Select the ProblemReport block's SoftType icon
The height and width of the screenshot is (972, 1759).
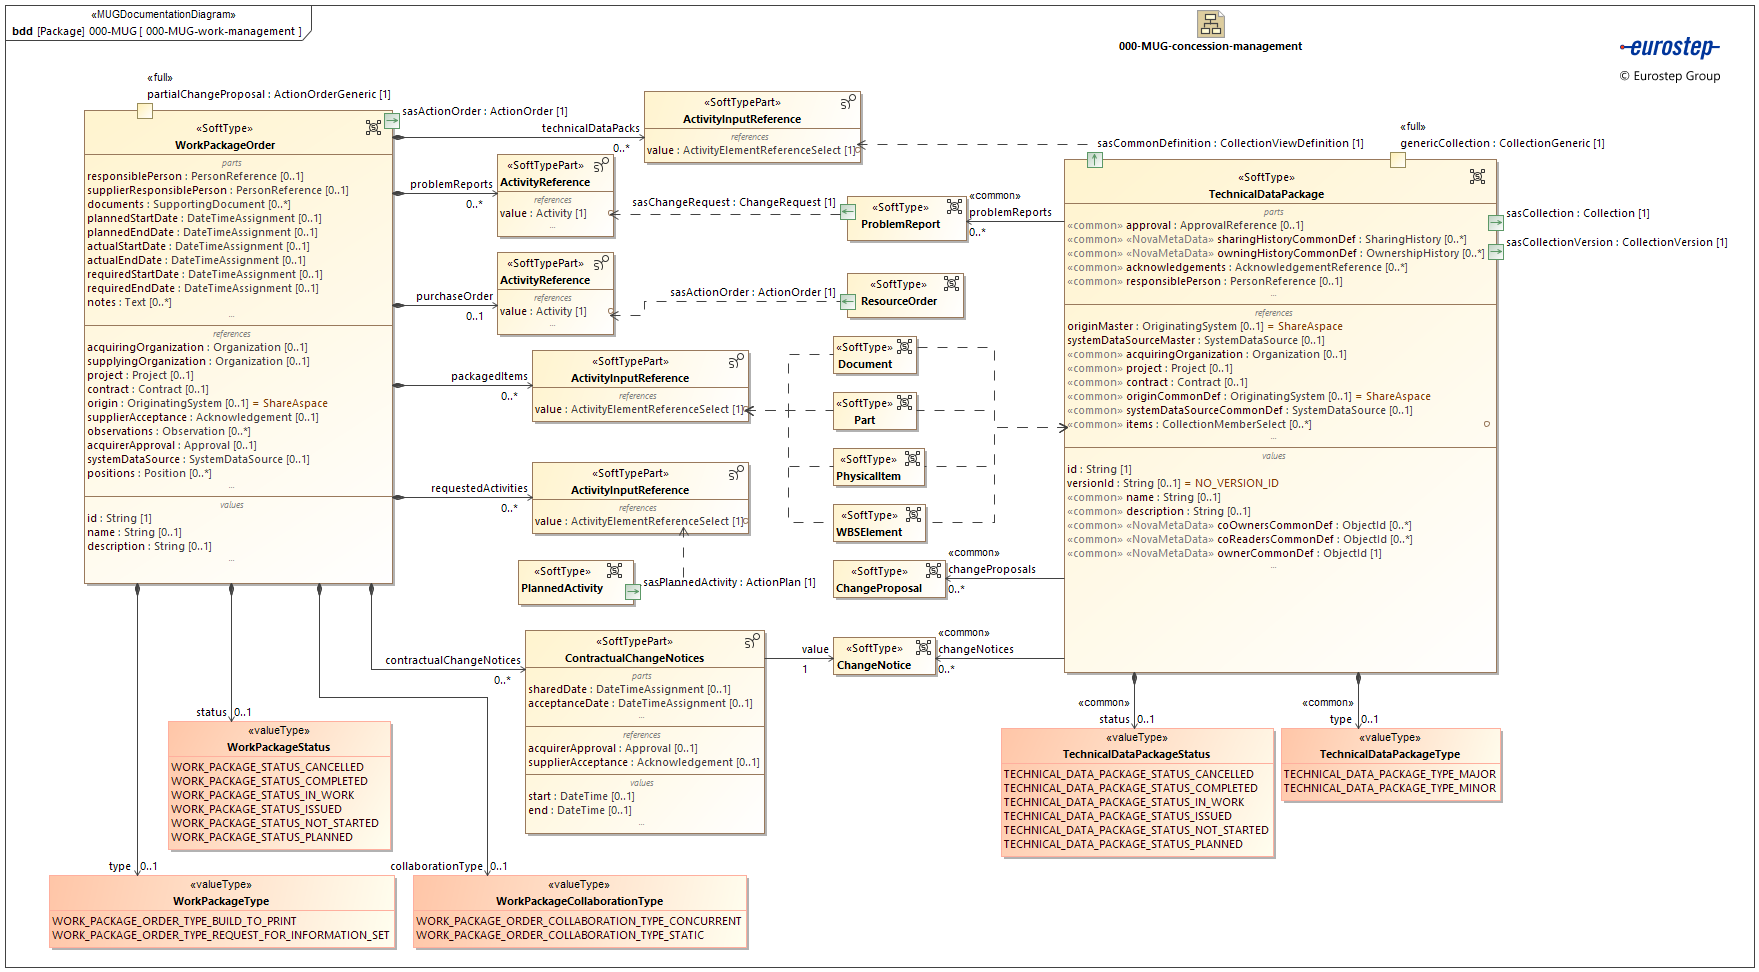[954, 207]
